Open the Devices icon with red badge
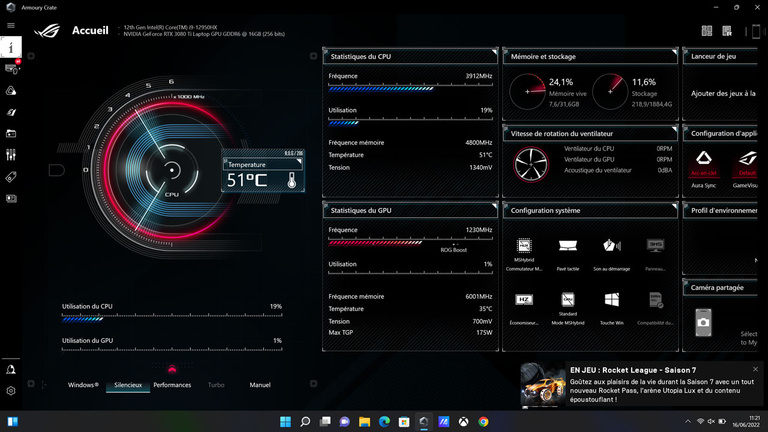 (12, 68)
